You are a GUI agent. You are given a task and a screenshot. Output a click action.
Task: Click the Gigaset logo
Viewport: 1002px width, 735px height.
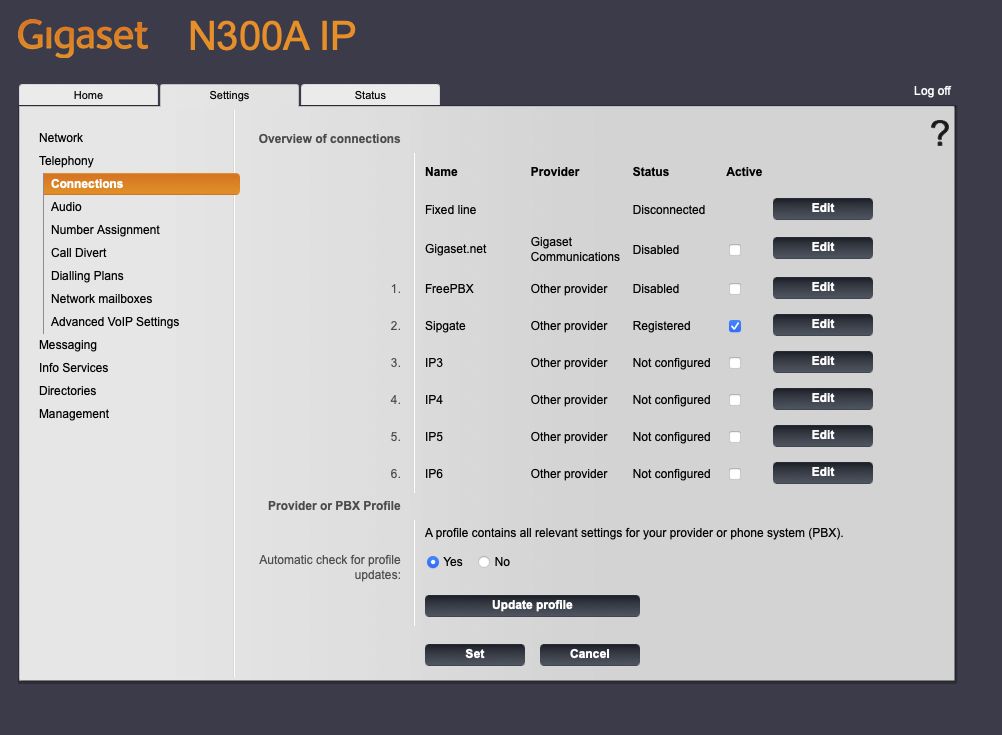tap(83, 36)
